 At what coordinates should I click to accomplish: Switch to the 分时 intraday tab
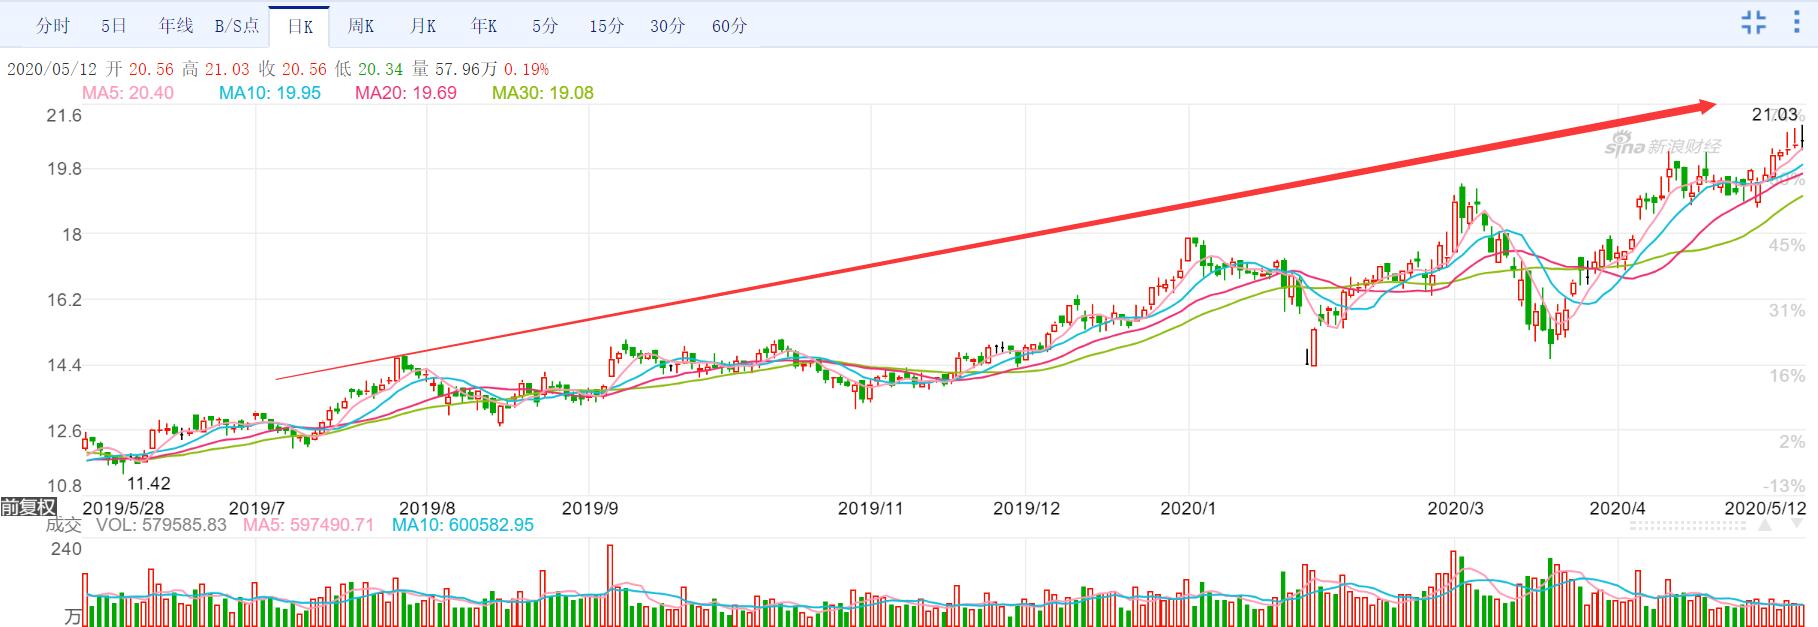pos(53,26)
